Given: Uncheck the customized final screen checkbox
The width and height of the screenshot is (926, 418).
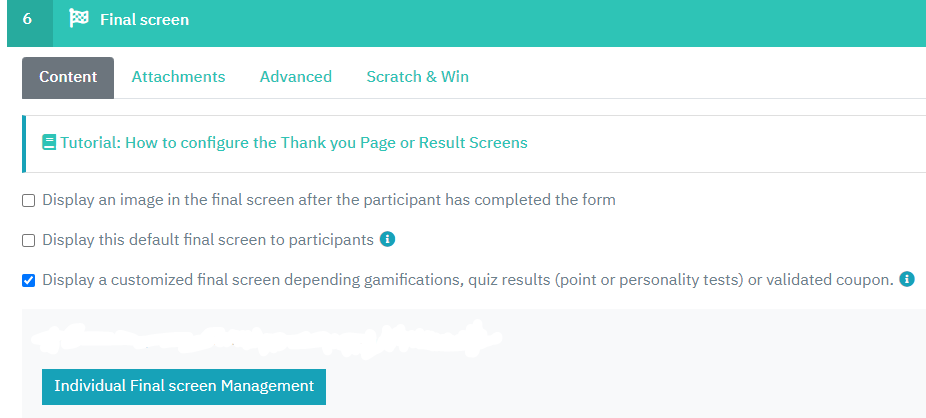Looking at the screenshot, I should click(x=28, y=280).
